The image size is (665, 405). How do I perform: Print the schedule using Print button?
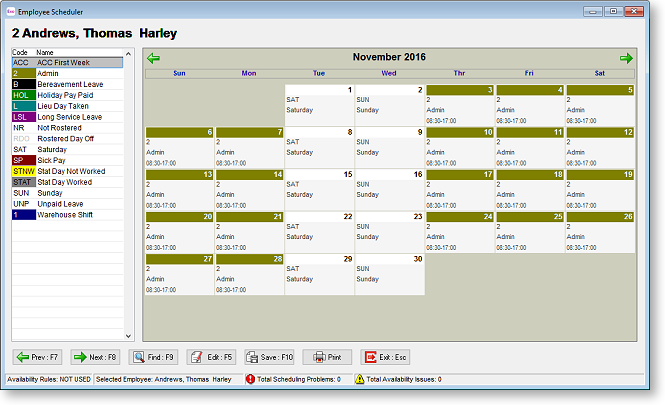click(328, 356)
